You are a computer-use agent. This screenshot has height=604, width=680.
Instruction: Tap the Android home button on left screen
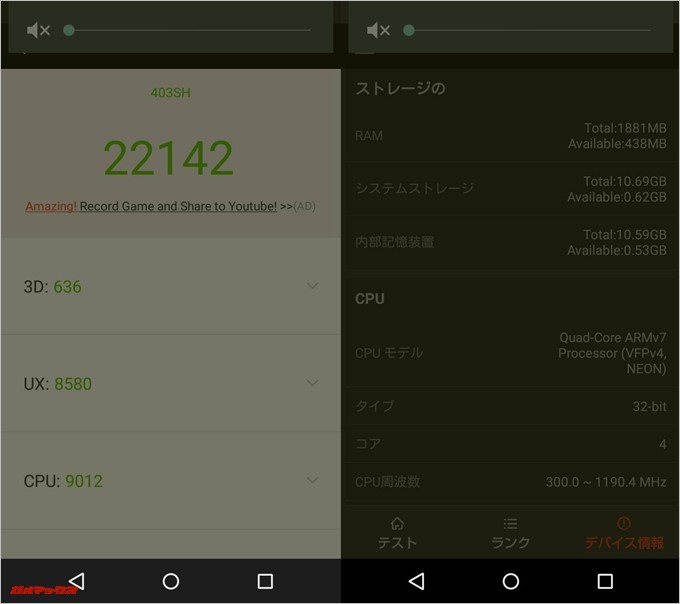(171, 581)
